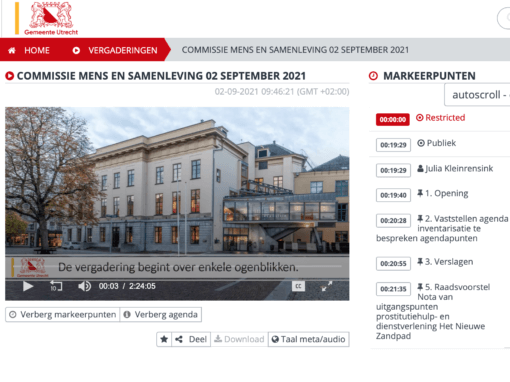Mark meeting as favorite with star button
This screenshot has width=510, height=382.
[164, 339]
